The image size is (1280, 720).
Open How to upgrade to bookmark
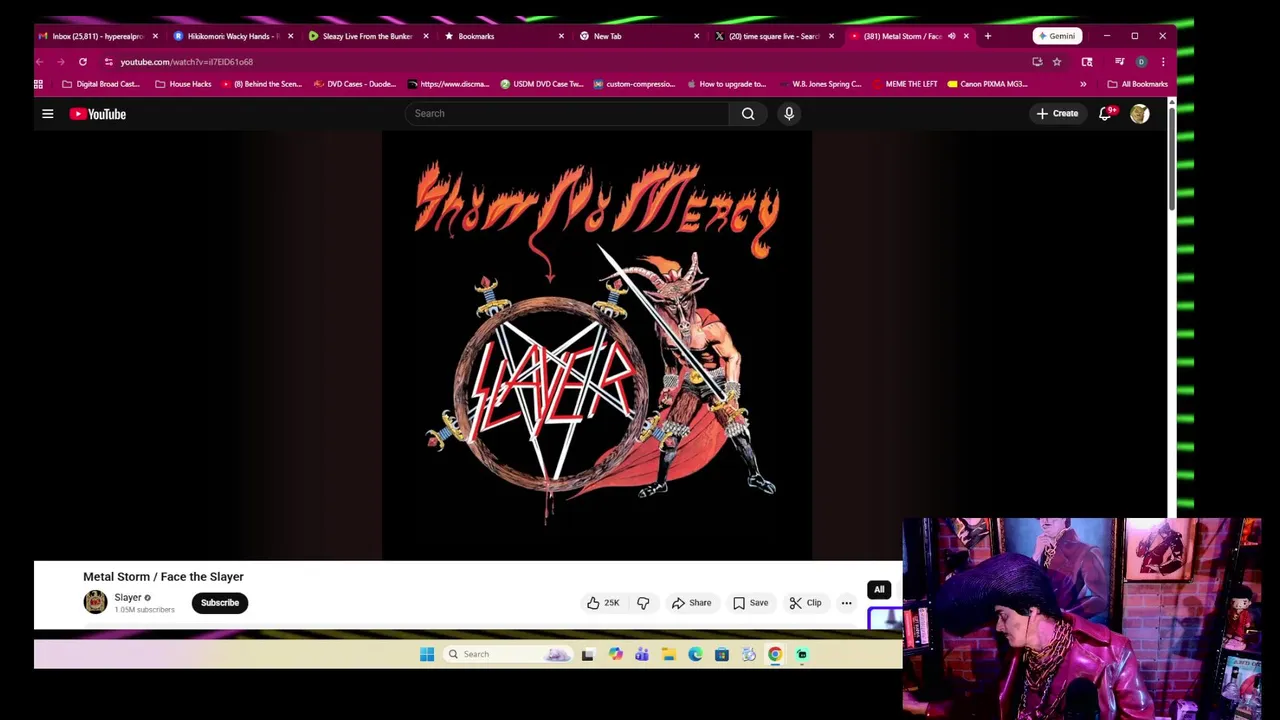pos(726,84)
